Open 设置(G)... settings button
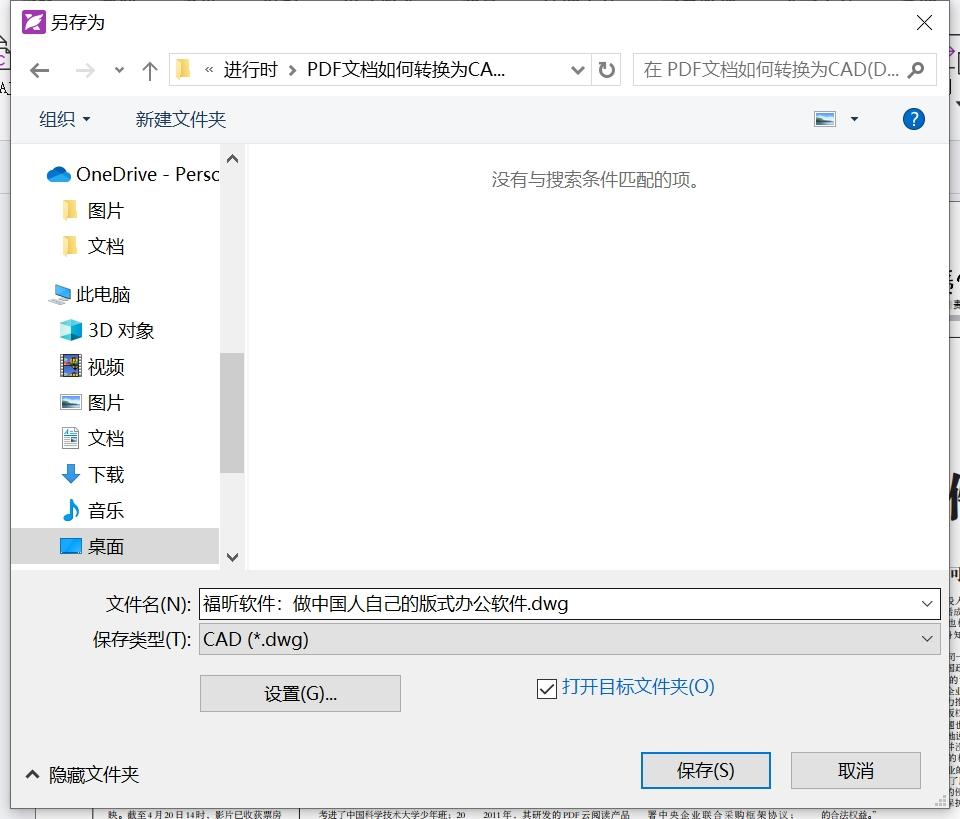This screenshot has height=819, width=960. (x=300, y=694)
